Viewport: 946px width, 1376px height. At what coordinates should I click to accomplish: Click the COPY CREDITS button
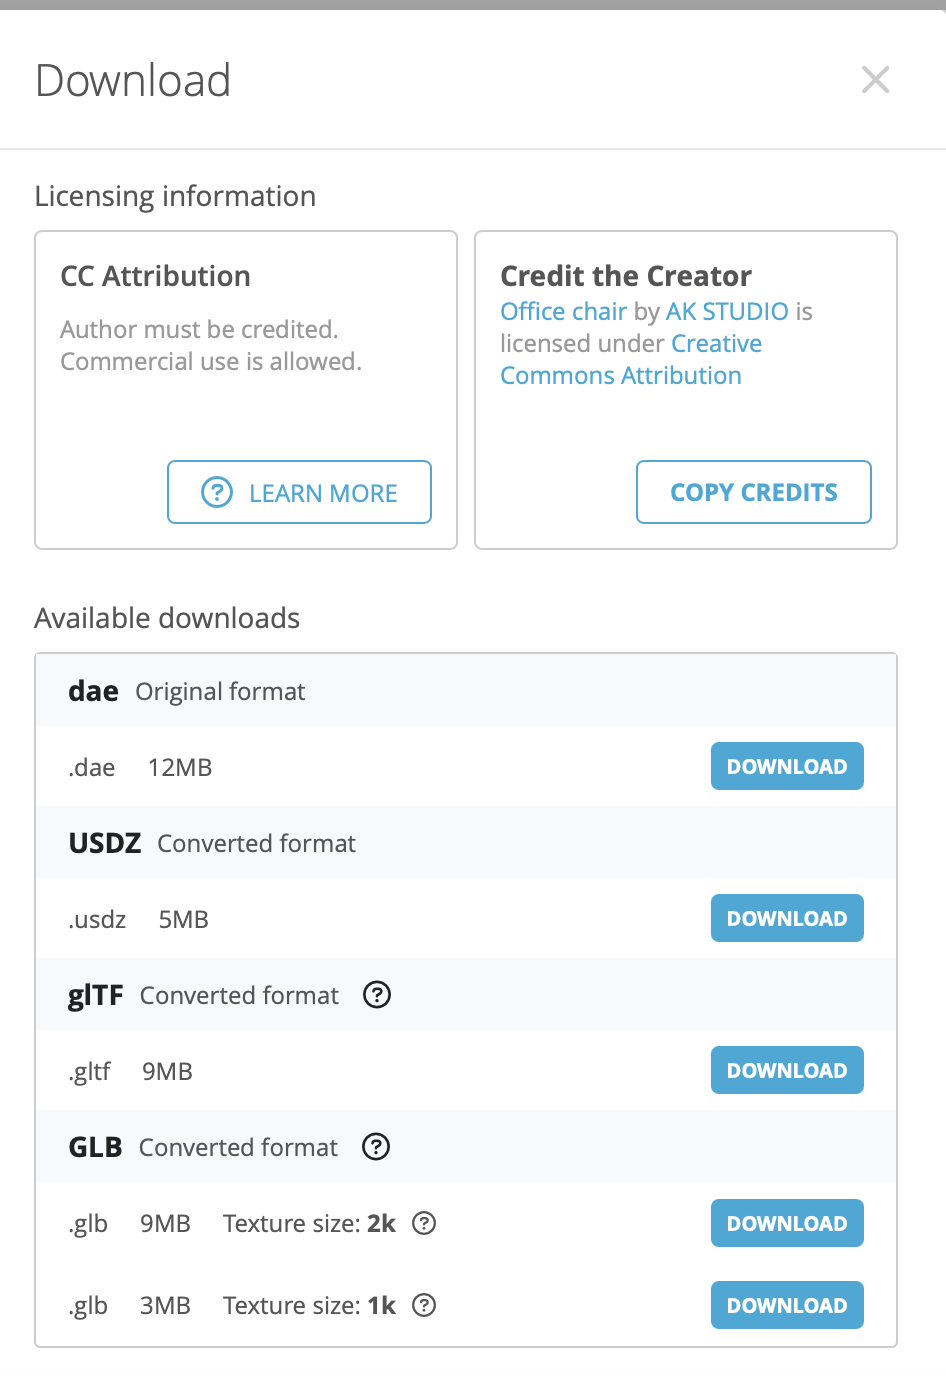(x=754, y=492)
